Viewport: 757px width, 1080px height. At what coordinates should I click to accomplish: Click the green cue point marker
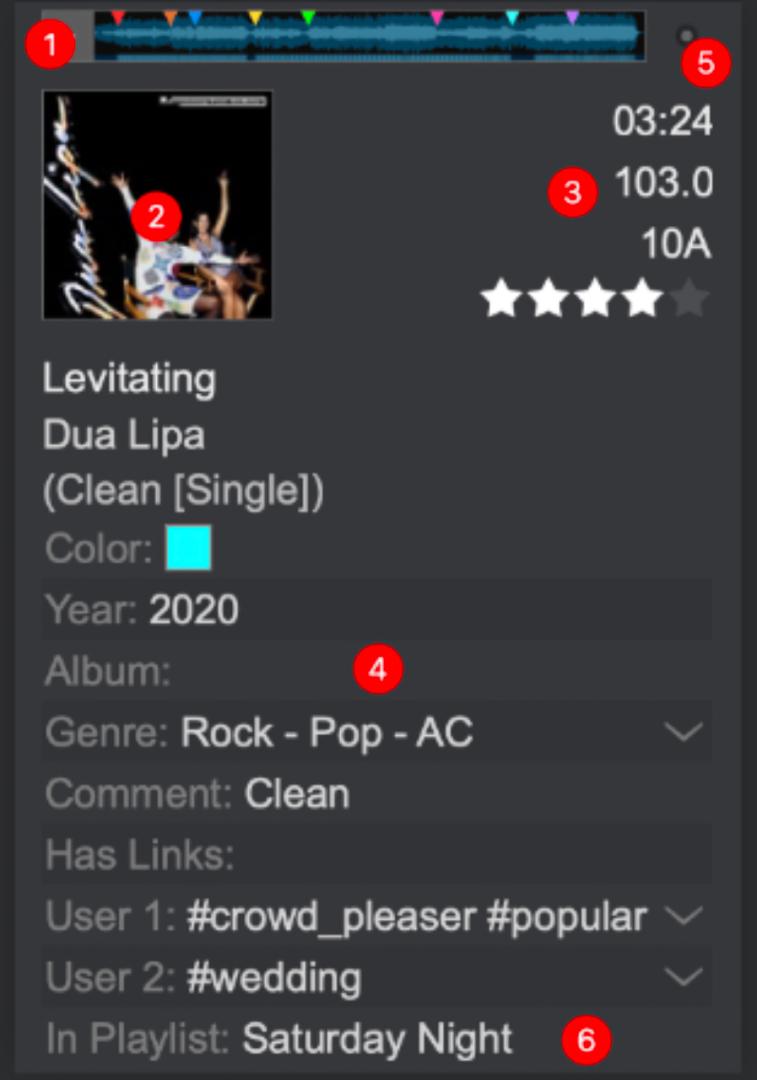308,17
